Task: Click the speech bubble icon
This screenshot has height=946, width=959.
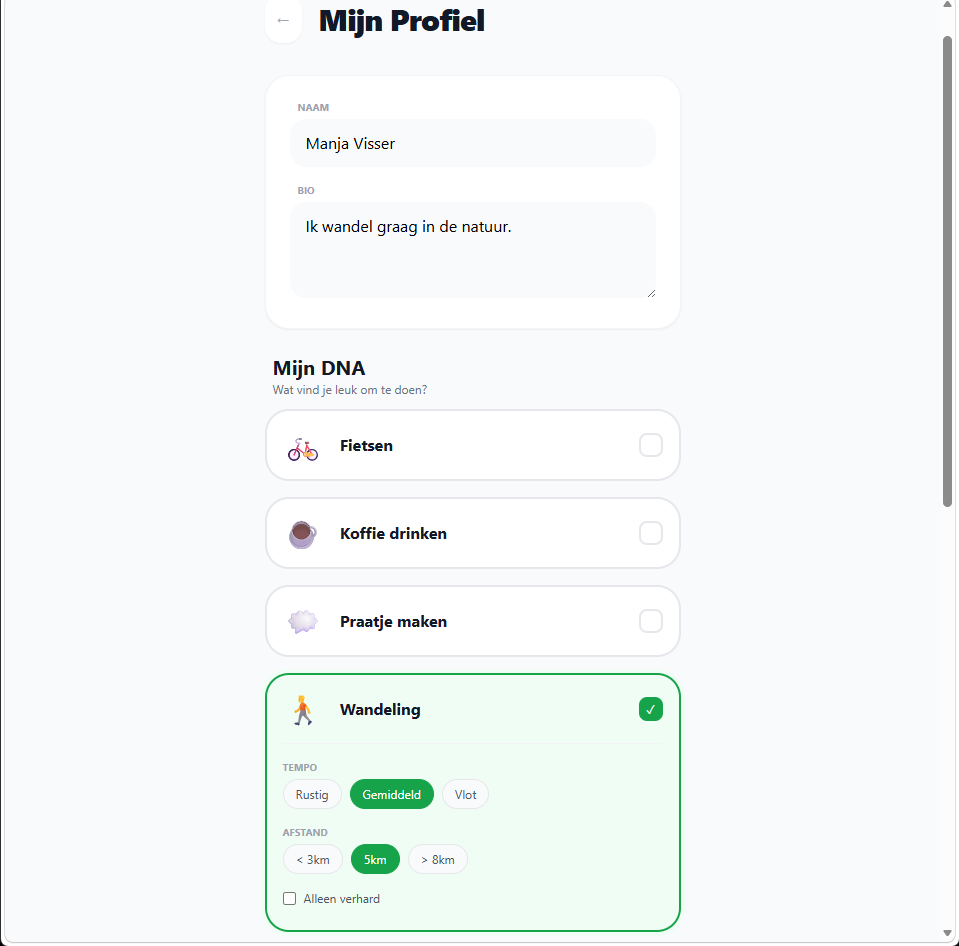Action: 303,622
